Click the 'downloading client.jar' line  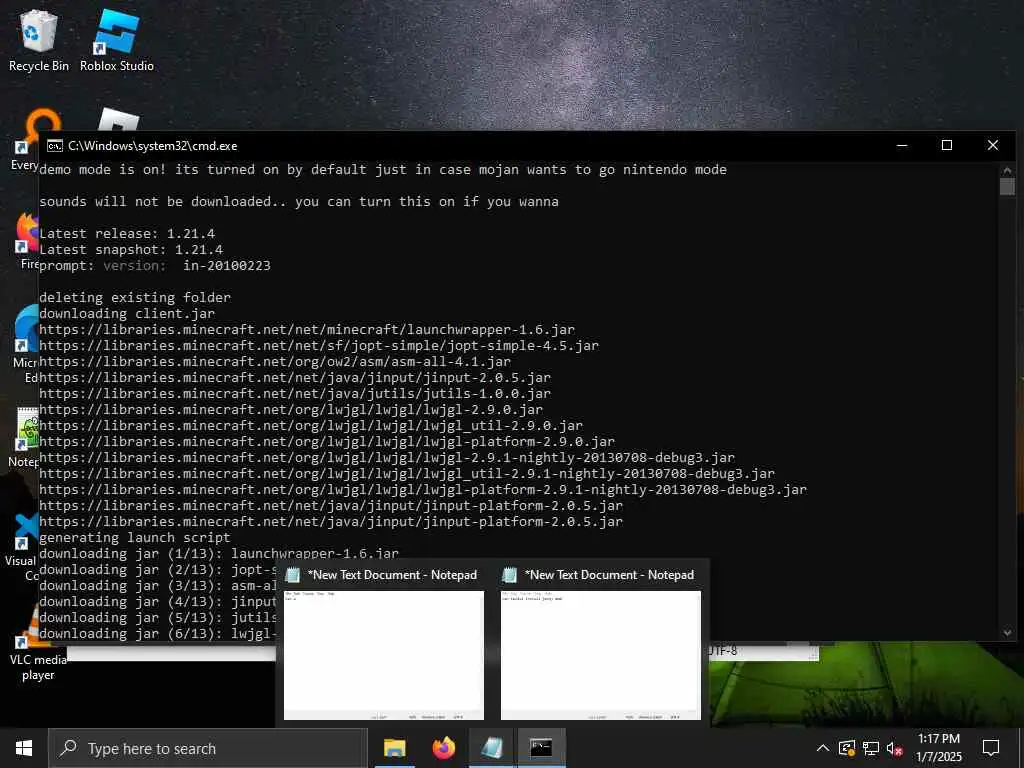[x=127, y=313]
